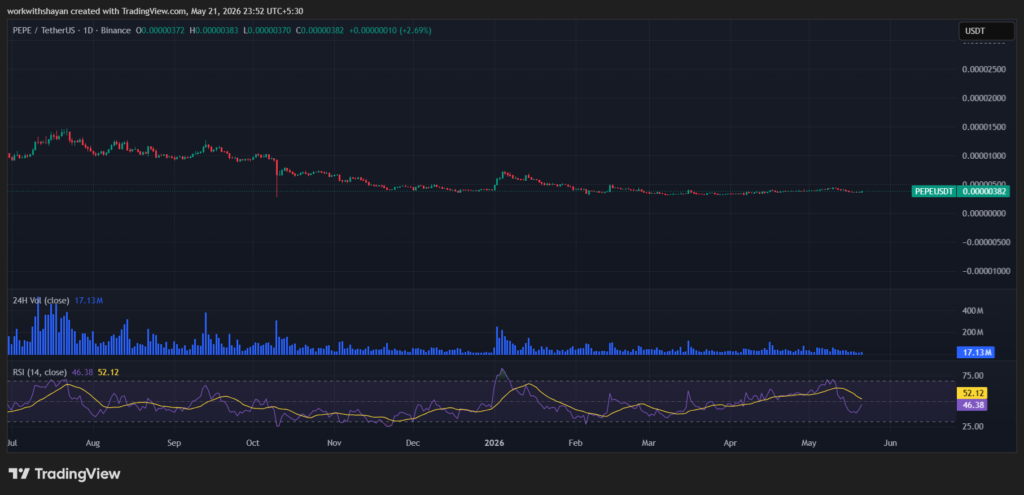The width and height of the screenshot is (1024, 495).
Task: Click the 46.38 value beside RSI title
Action: pyautogui.click(x=82, y=372)
